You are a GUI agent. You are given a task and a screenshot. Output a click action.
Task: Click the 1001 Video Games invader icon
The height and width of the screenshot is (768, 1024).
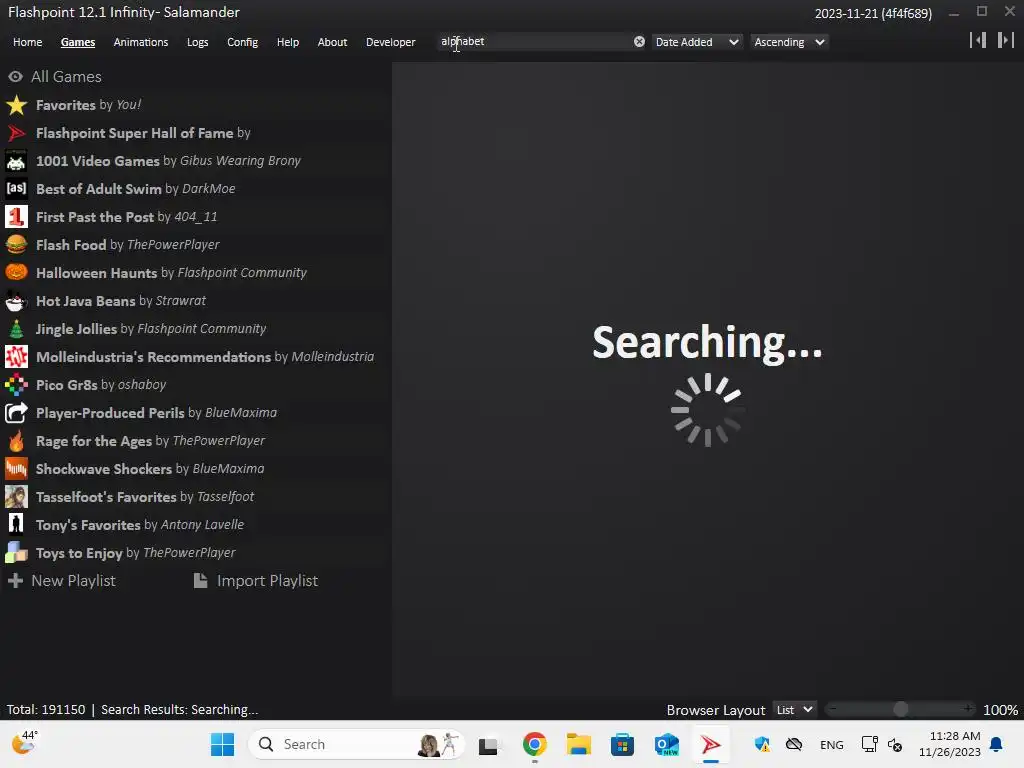click(16, 161)
